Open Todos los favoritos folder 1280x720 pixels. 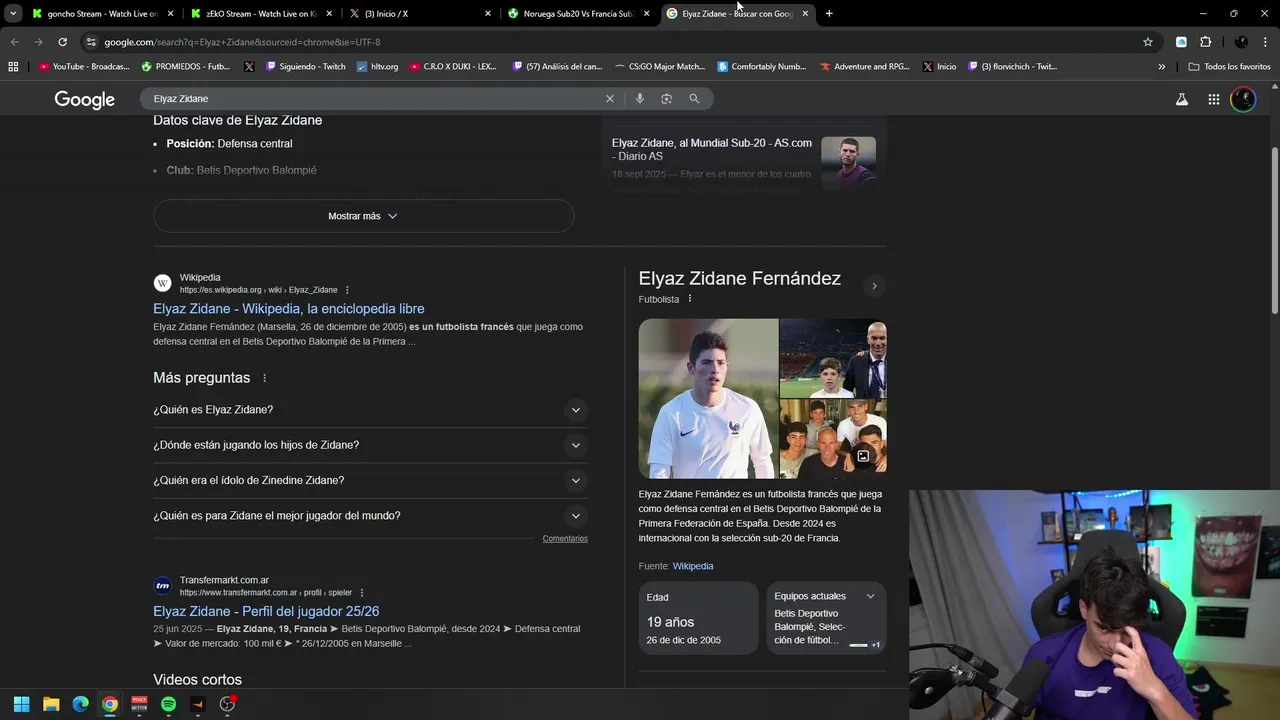tap(1229, 67)
